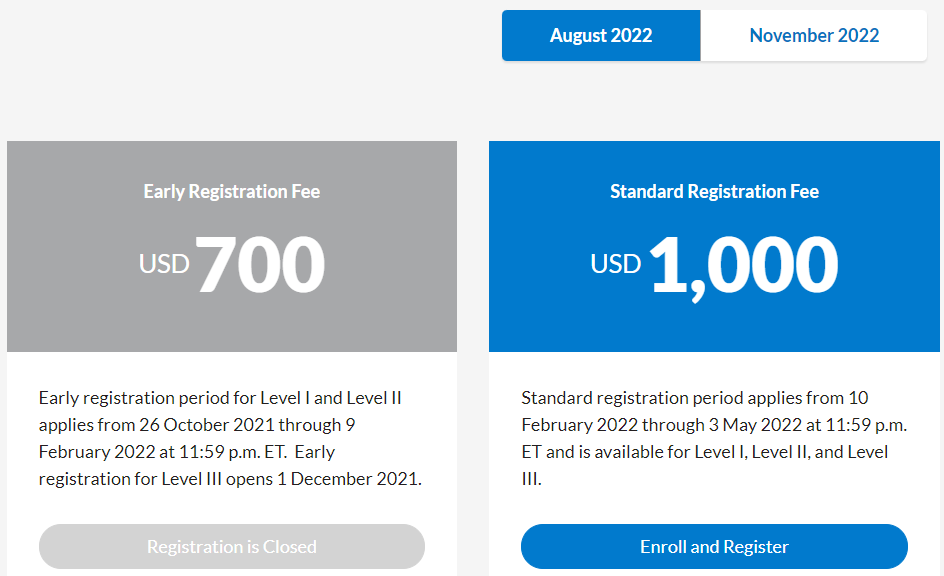Click the USD label beside 700
Screen dimensions: 944x576
(x=164, y=264)
